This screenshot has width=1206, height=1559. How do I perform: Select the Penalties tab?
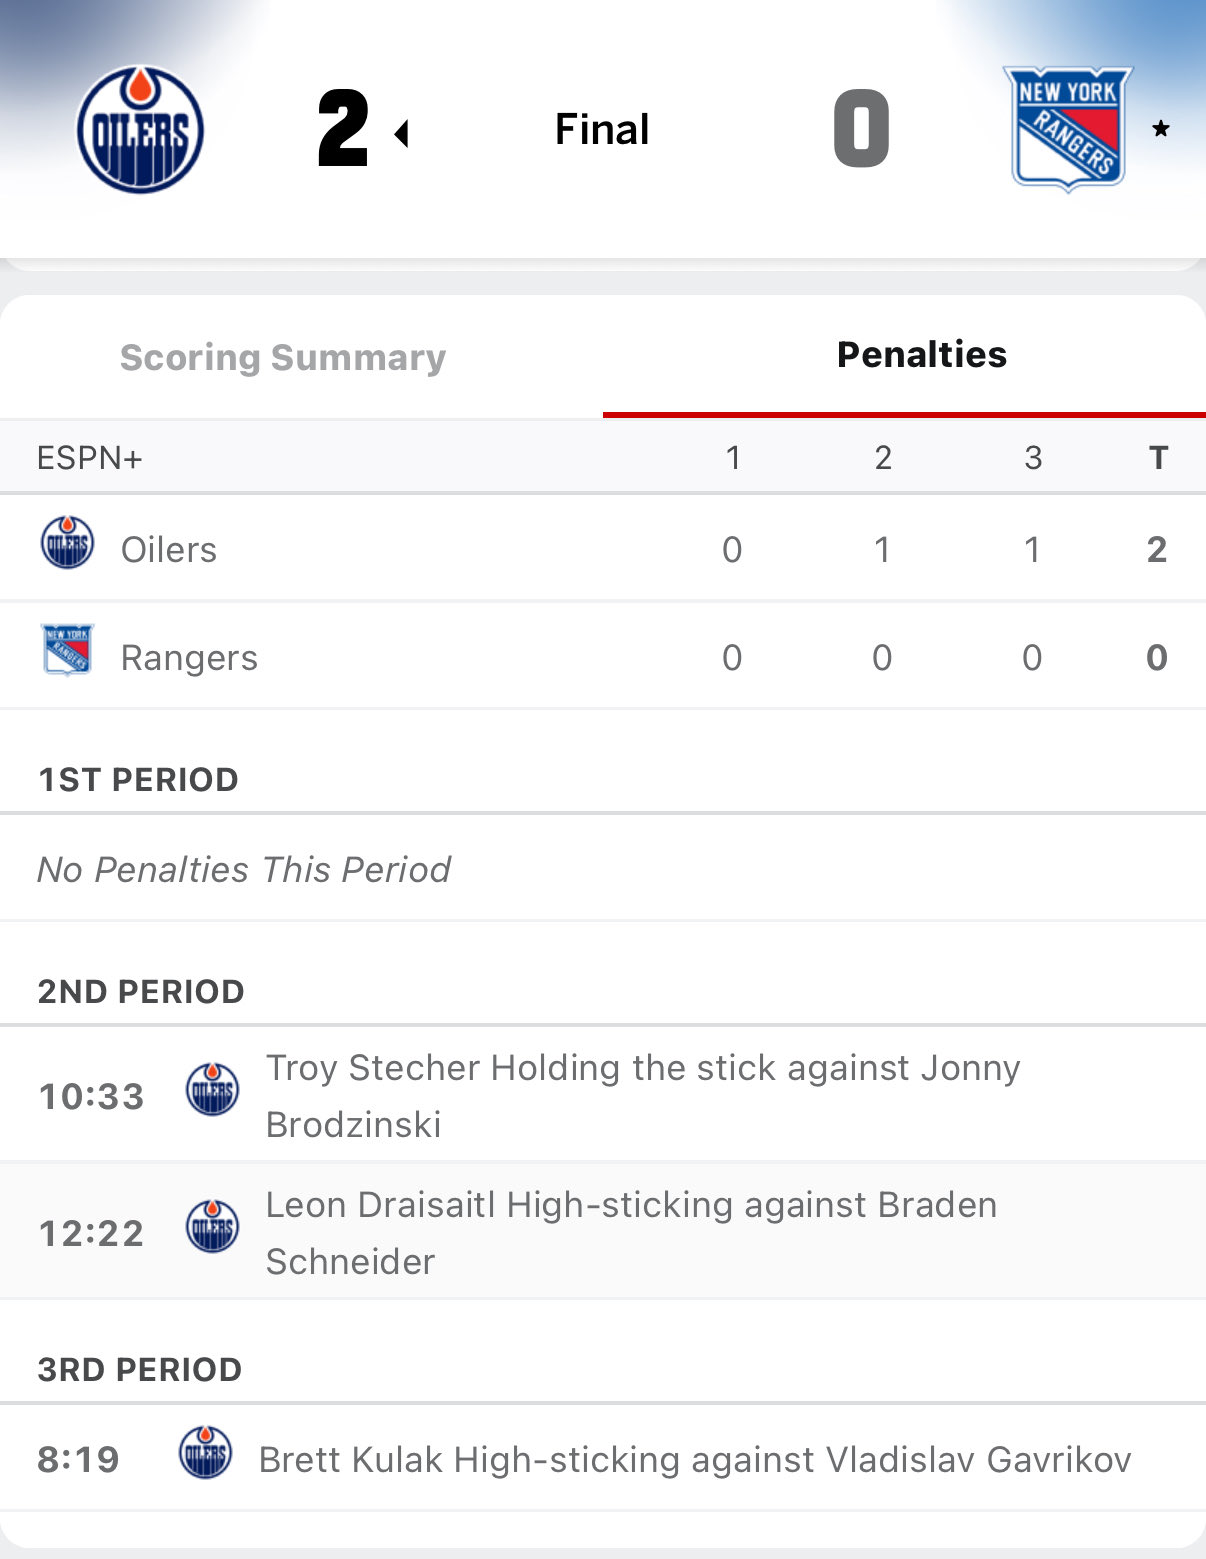[921, 355]
